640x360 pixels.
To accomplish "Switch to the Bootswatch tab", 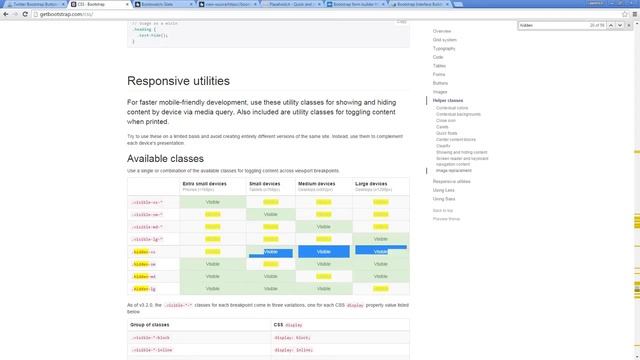I will [x=163, y=4].
